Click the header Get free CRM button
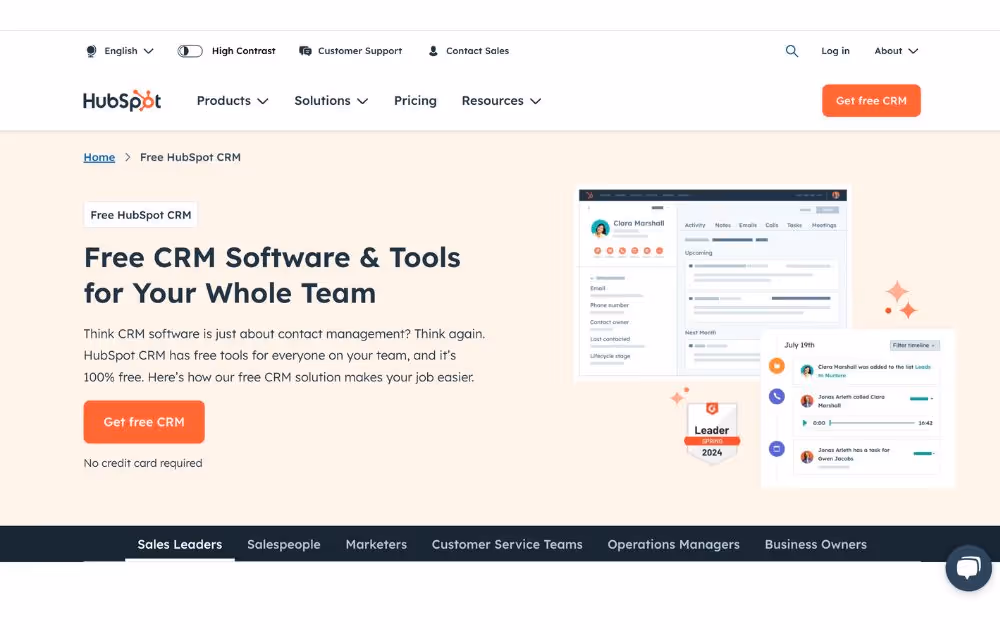Image resolution: width=1000 pixels, height=630 pixels. [x=871, y=101]
